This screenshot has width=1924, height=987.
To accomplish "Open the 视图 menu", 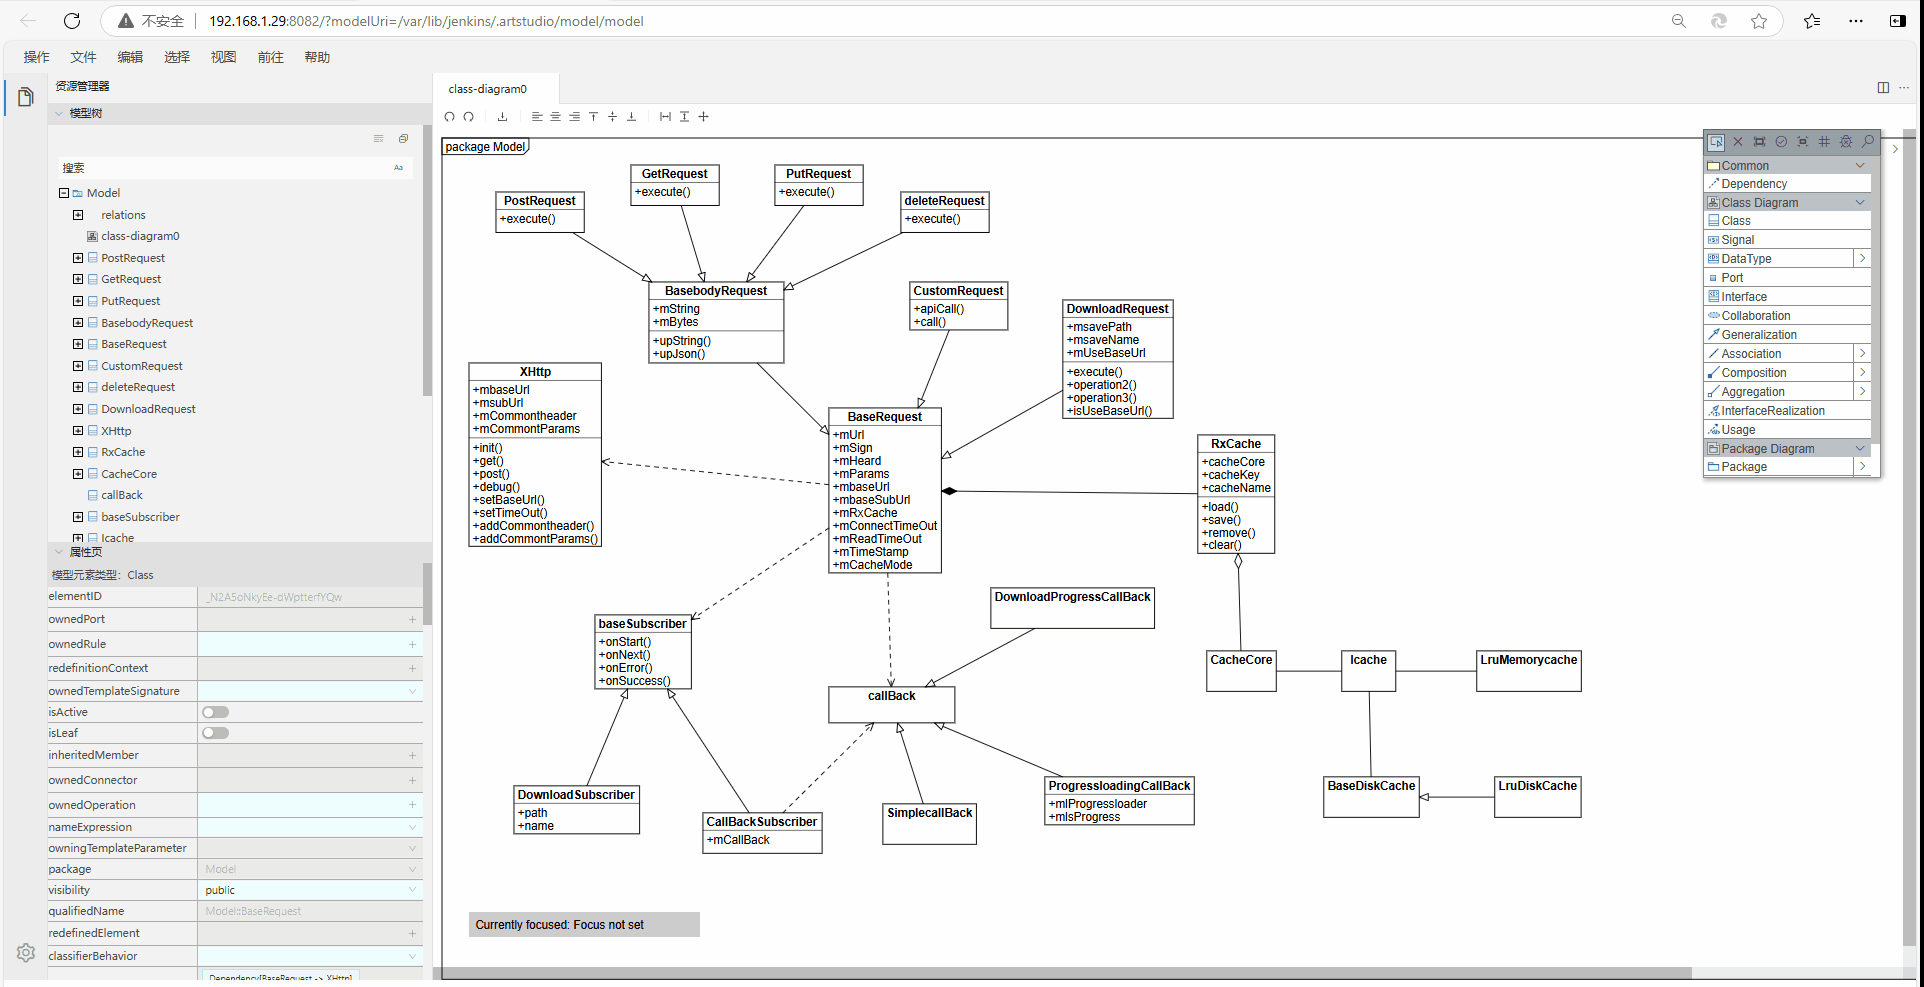I will click(223, 57).
